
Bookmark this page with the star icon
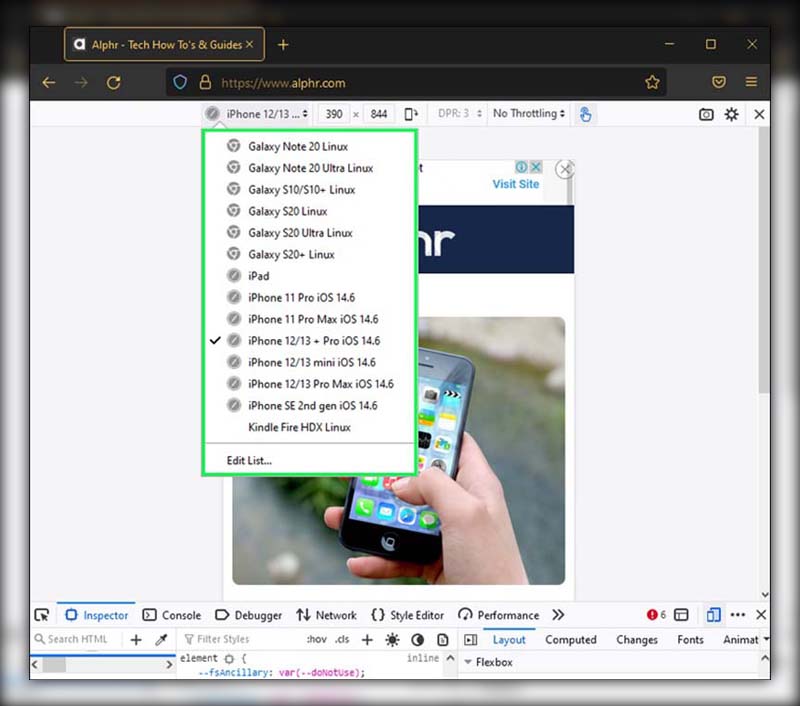[652, 82]
